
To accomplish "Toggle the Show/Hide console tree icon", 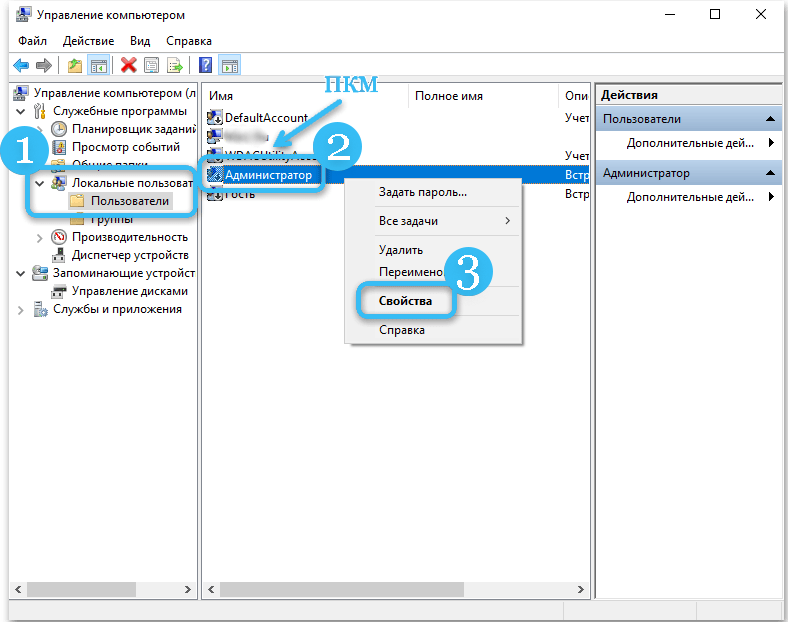I will [99, 66].
